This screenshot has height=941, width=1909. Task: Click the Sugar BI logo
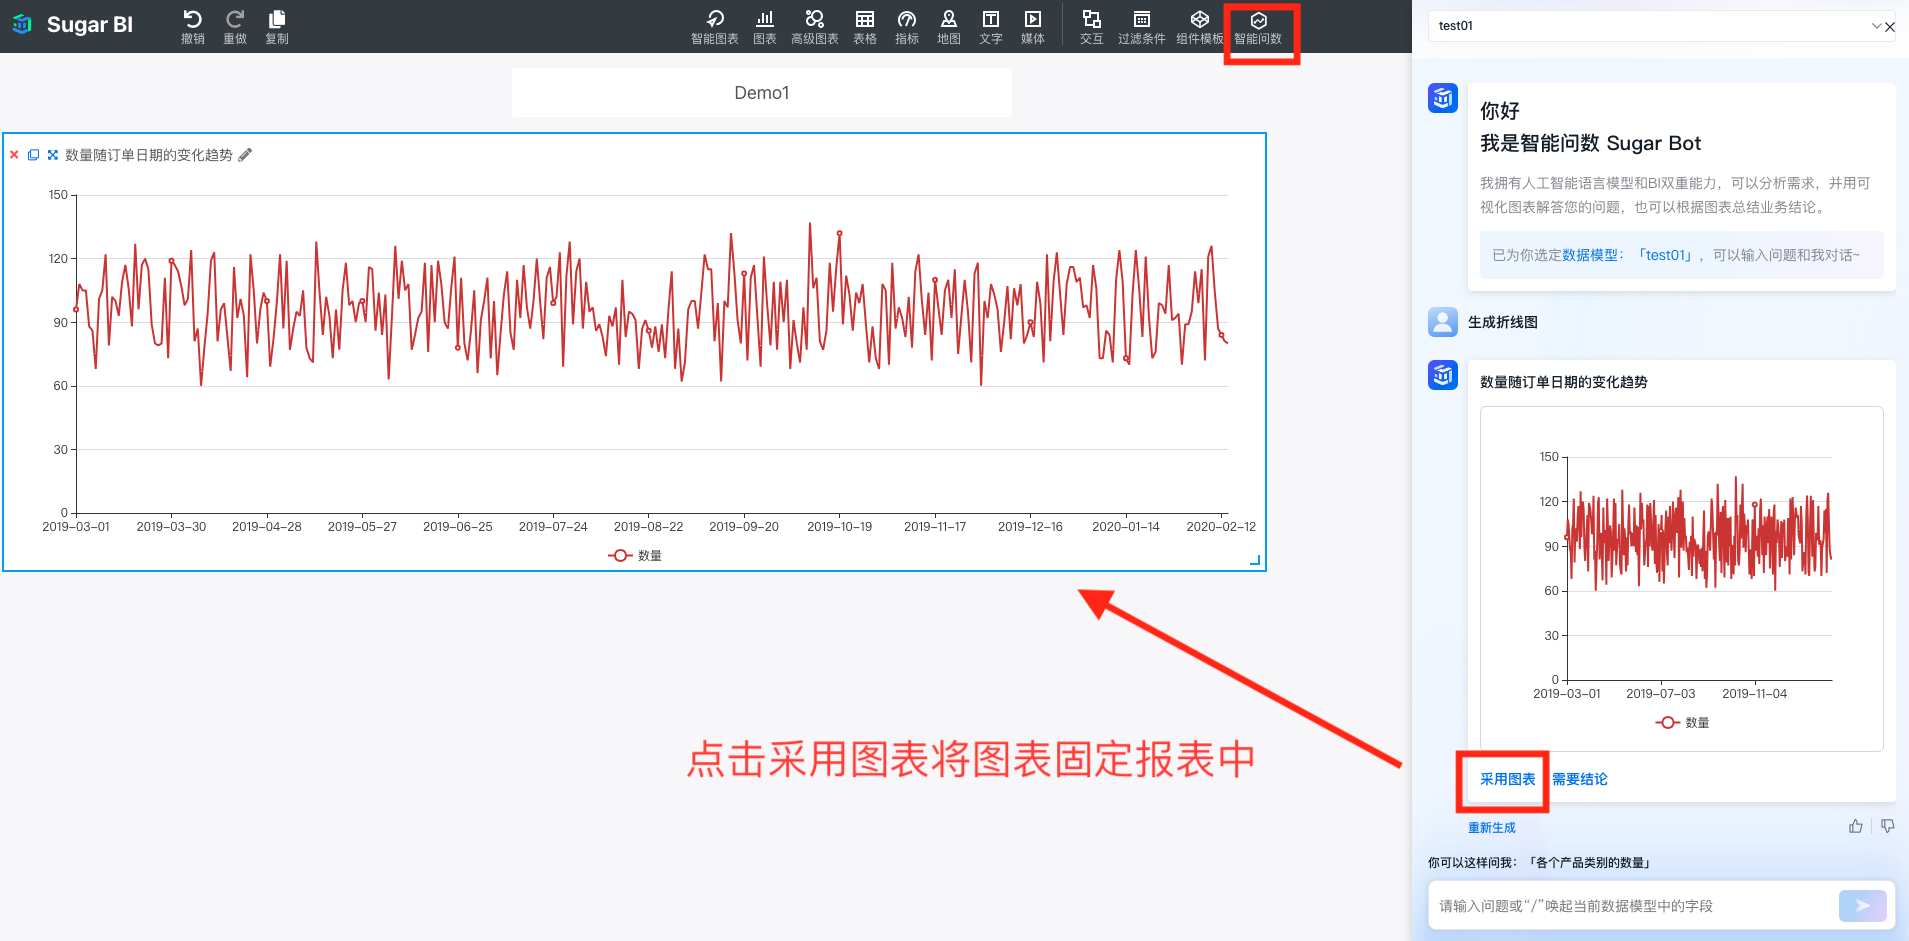pos(72,25)
